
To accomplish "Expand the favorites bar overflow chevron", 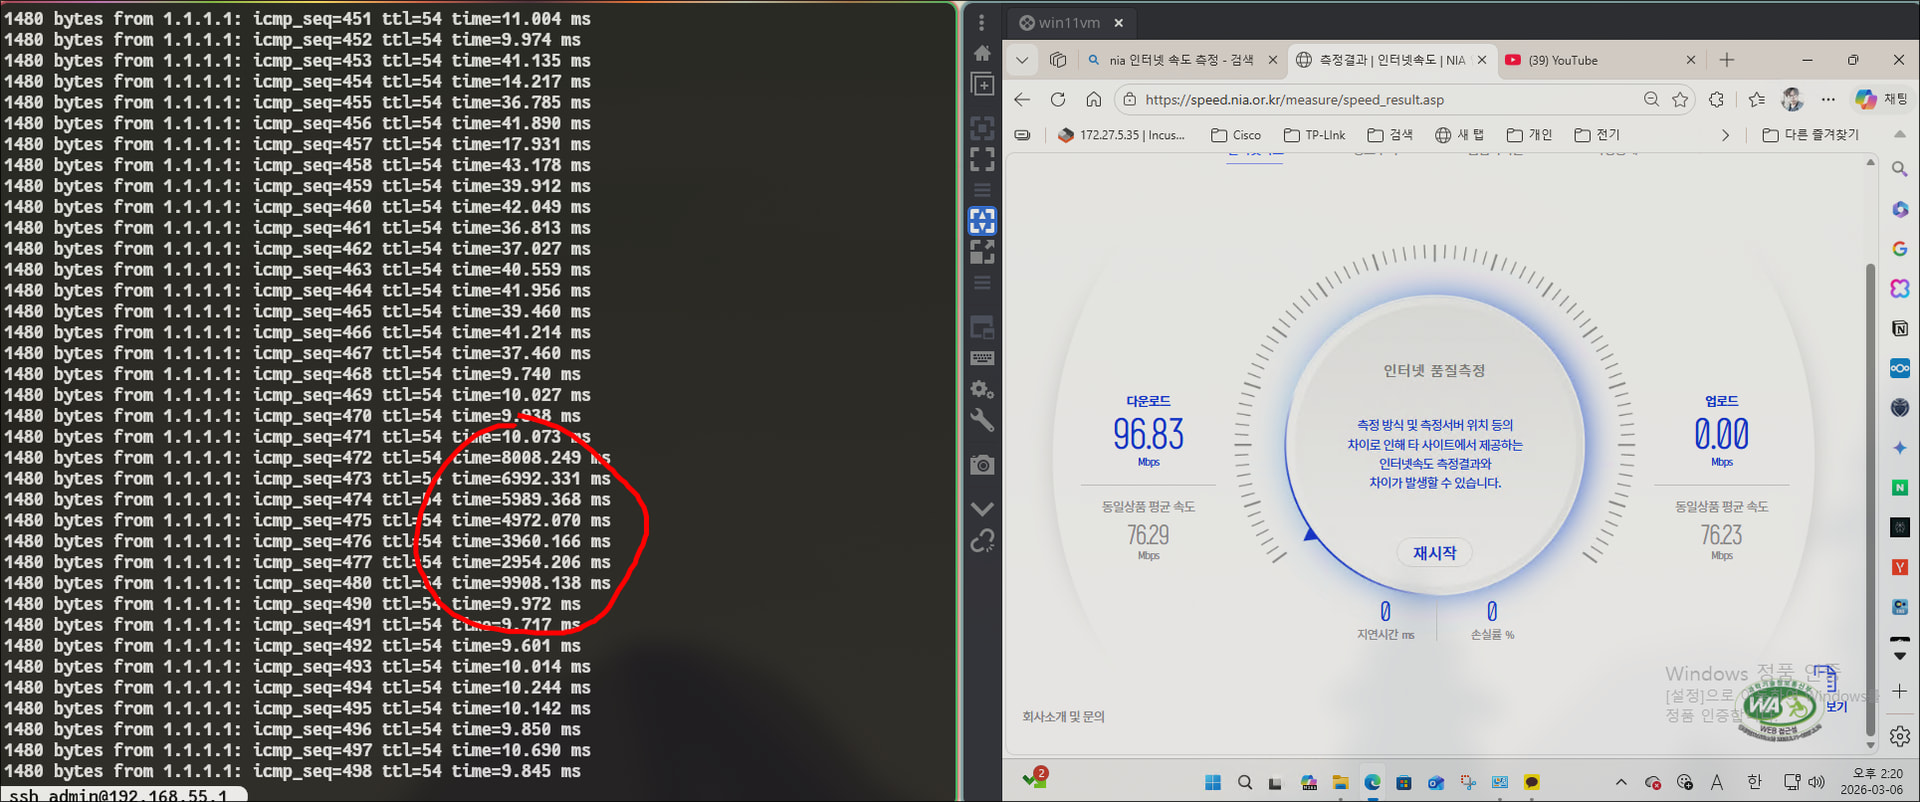I will click(x=1725, y=135).
